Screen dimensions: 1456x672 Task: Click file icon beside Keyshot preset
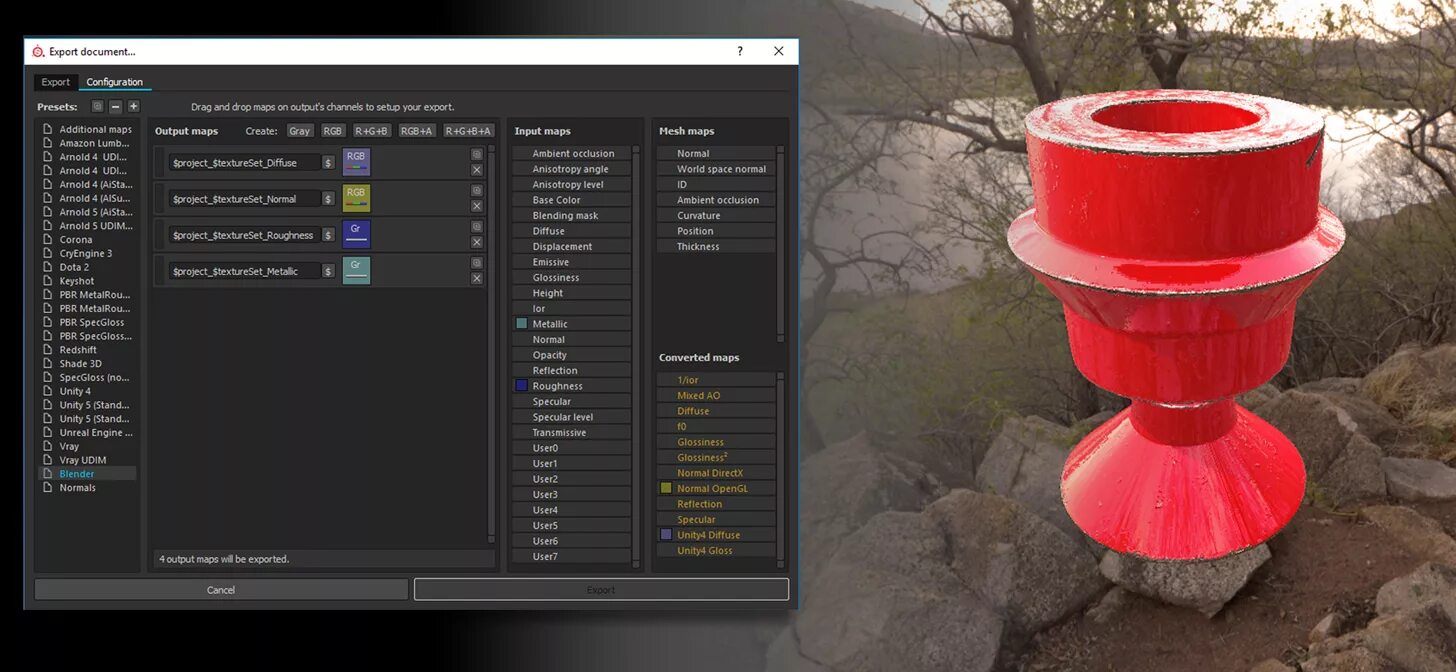pyautogui.click(x=47, y=281)
